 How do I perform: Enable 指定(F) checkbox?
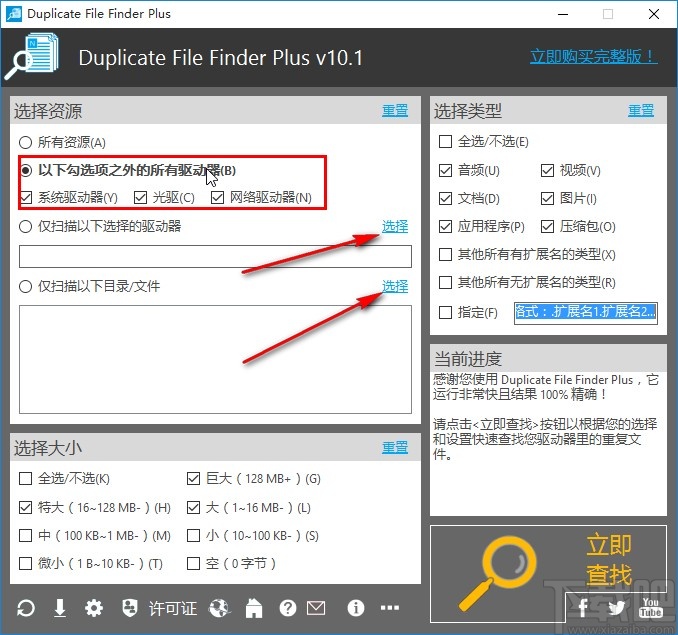point(445,312)
